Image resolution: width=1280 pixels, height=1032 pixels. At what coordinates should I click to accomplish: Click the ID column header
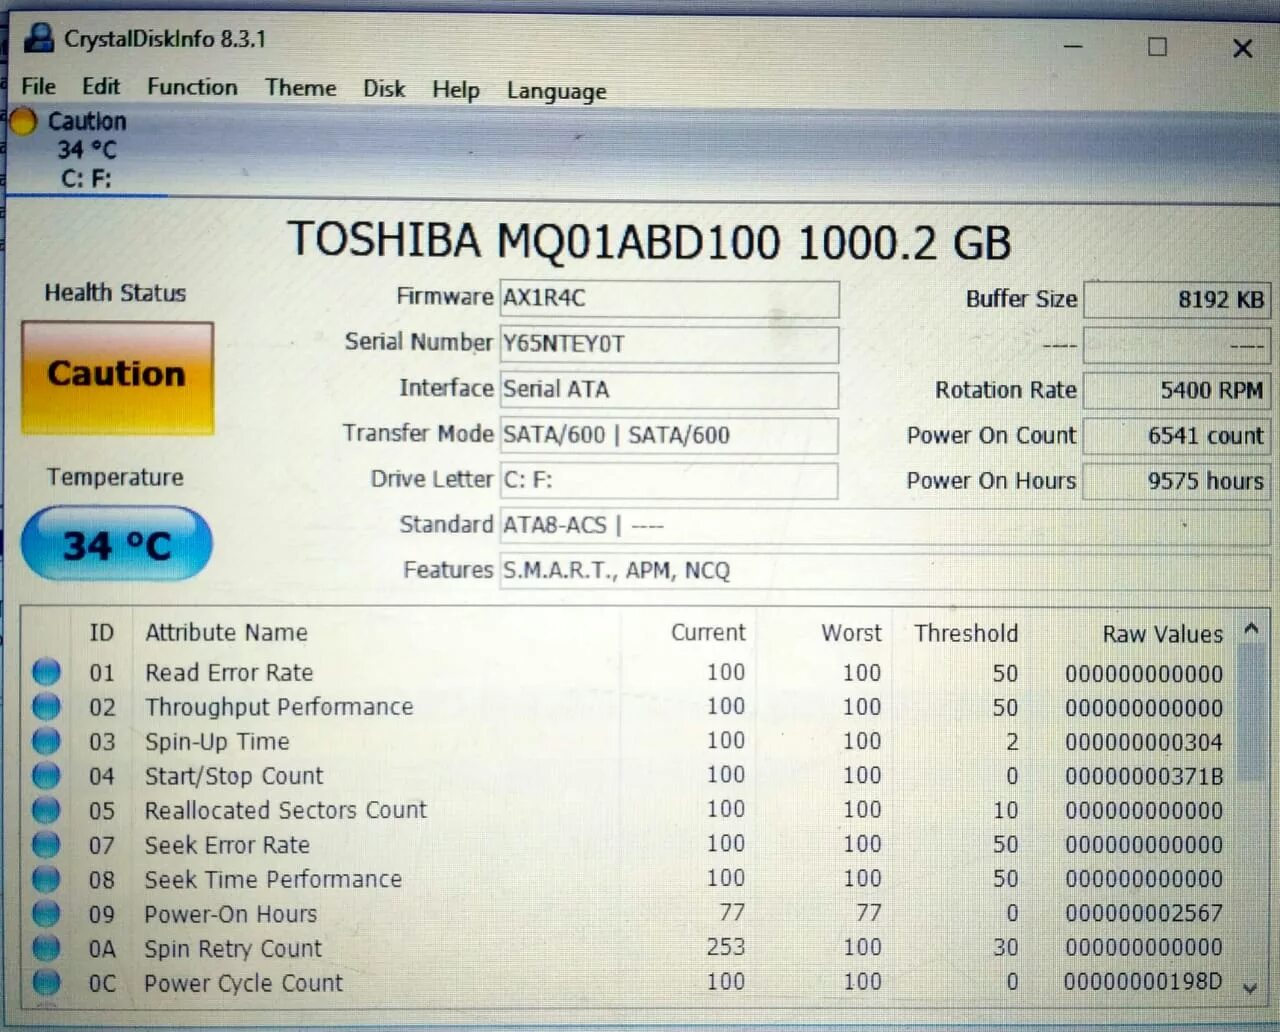point(101,633)
